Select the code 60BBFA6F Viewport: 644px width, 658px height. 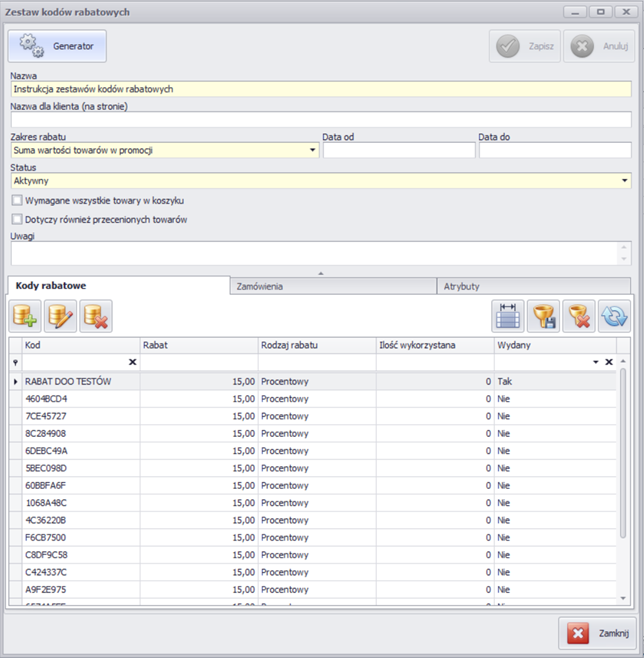tap(45, 486)
